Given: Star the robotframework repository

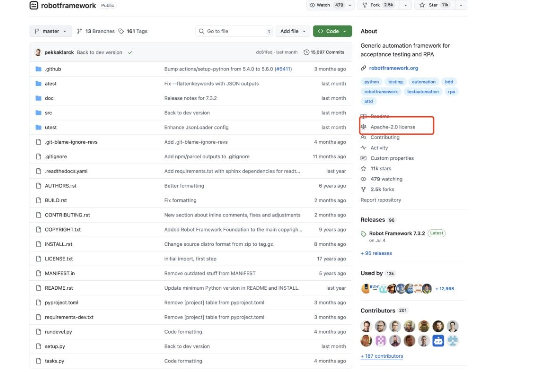Looking at the screenshot, I should [435, 5].
